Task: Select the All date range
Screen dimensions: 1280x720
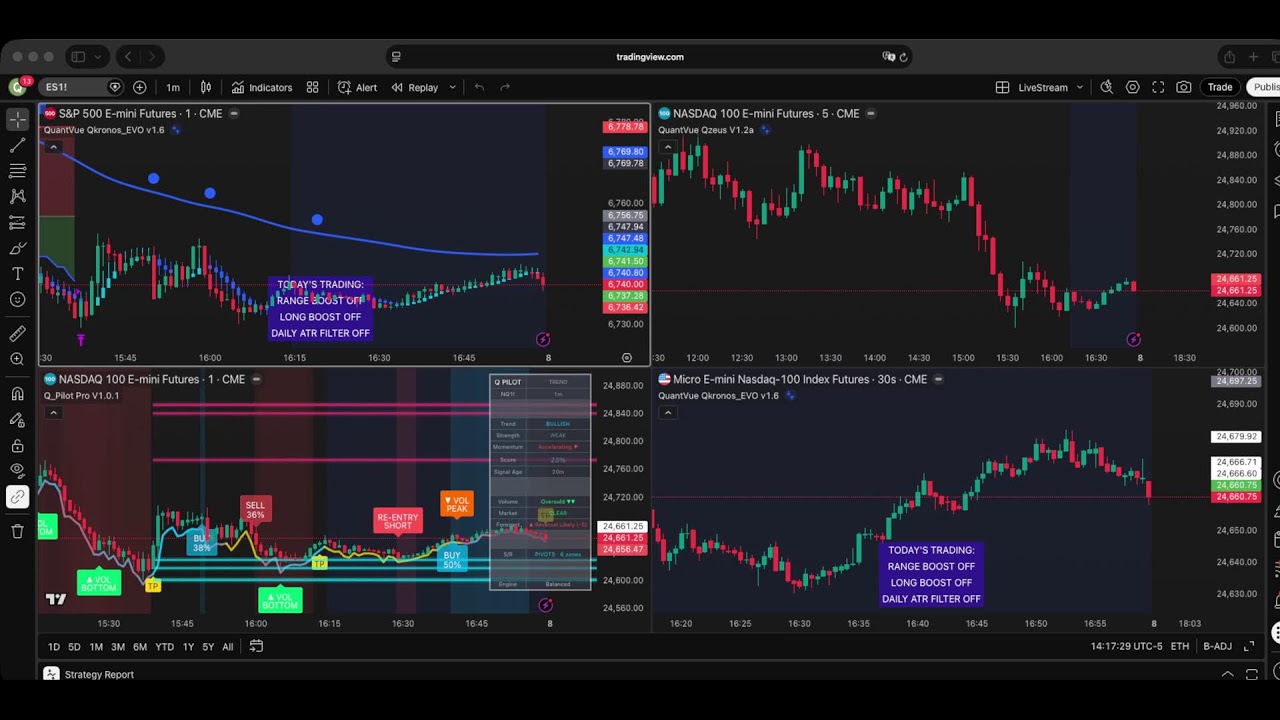Action: 228,647
